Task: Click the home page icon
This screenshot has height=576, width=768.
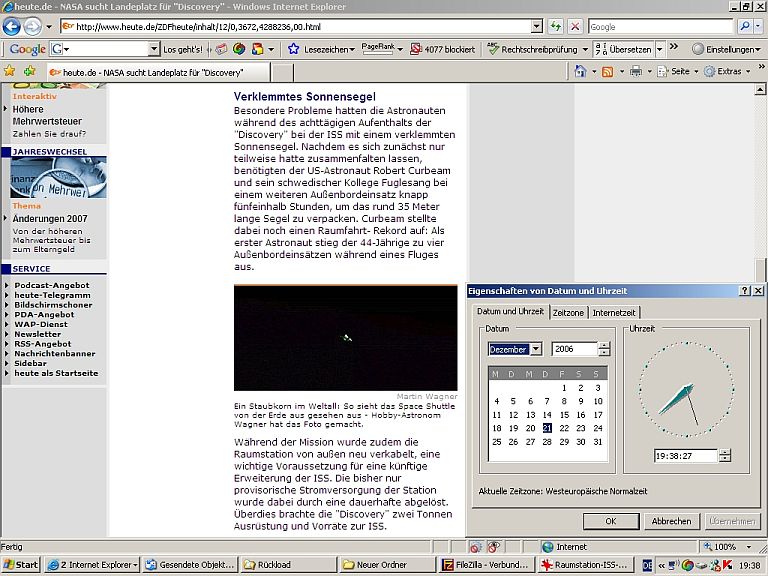Action: tap(580, 72)
